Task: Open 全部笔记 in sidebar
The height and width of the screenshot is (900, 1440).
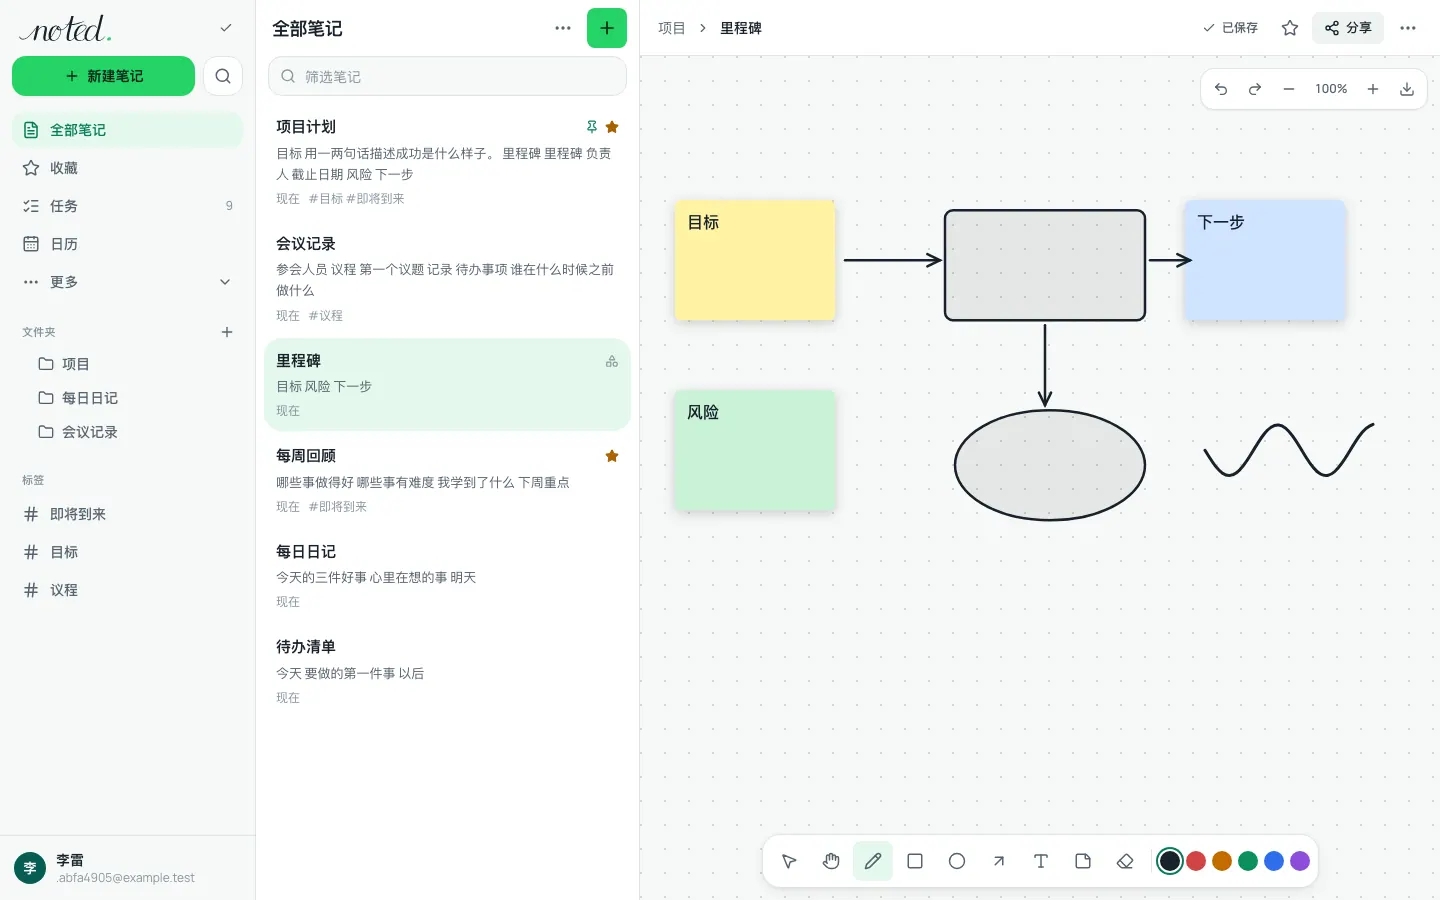Action: (127, 130)
